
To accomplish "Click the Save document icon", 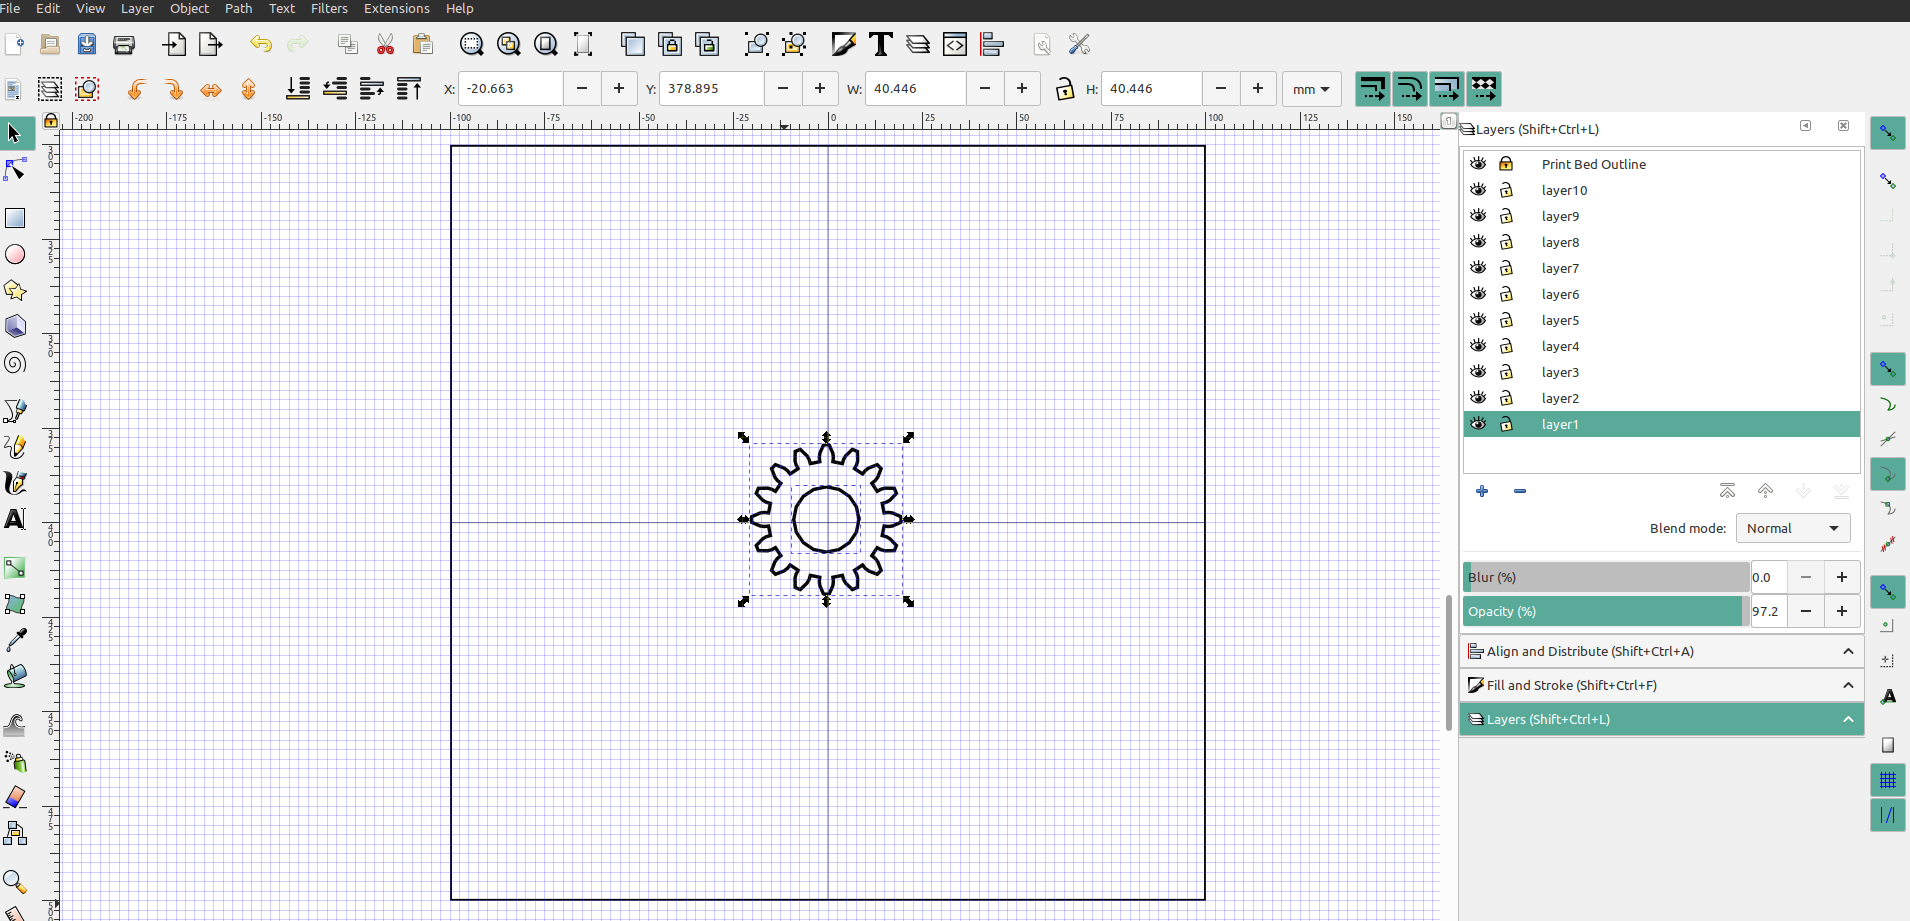I will click(87, 44).
